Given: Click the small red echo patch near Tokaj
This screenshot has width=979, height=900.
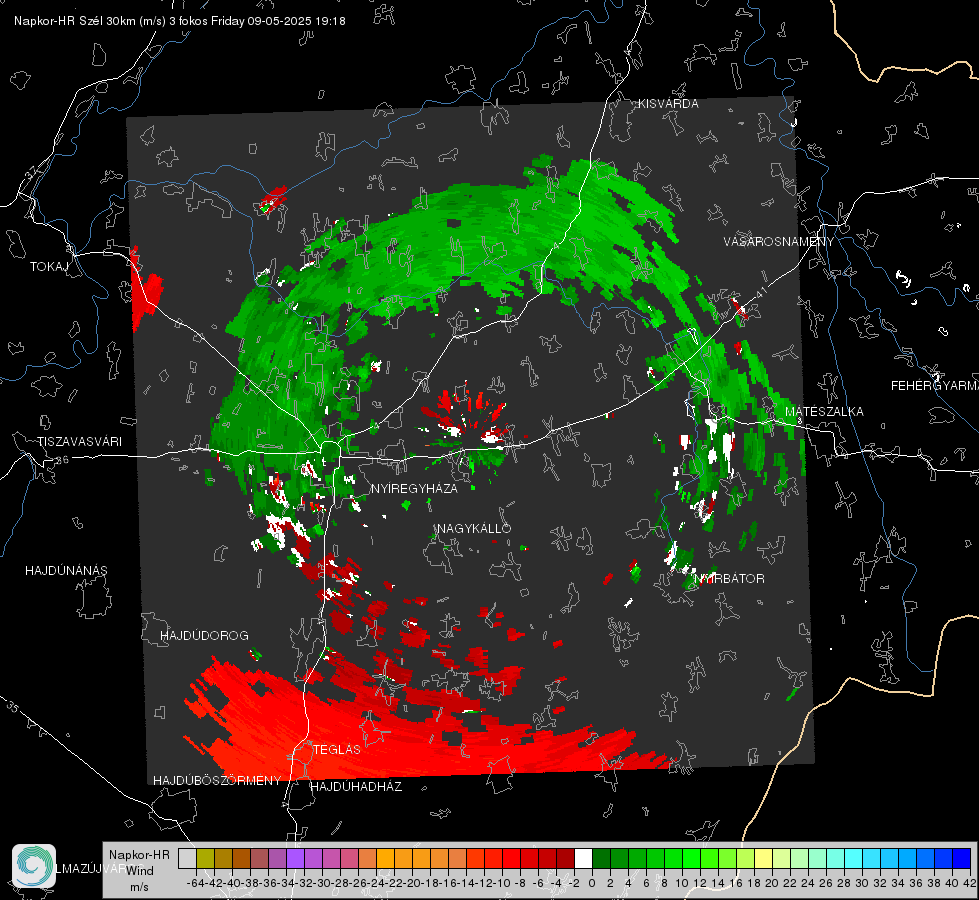Looking at the screenshot, I should (147, 289).
